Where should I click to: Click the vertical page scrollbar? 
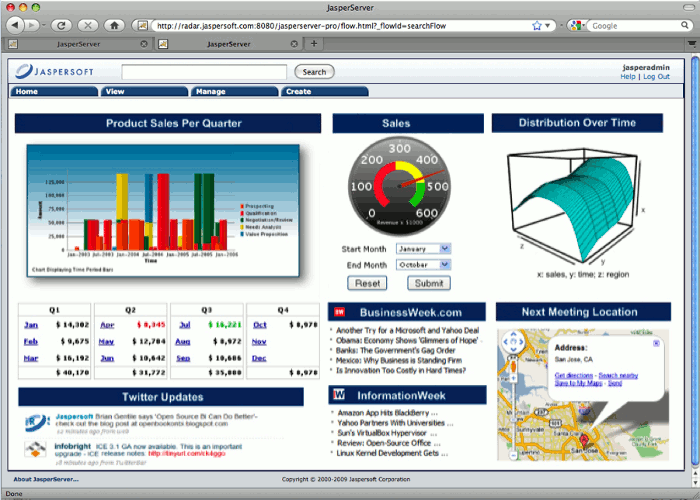[695, 262]
